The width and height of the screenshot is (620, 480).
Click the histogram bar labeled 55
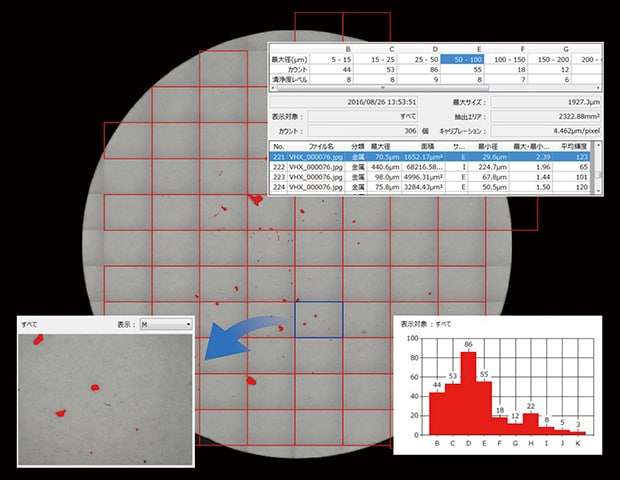coord(484,408)
